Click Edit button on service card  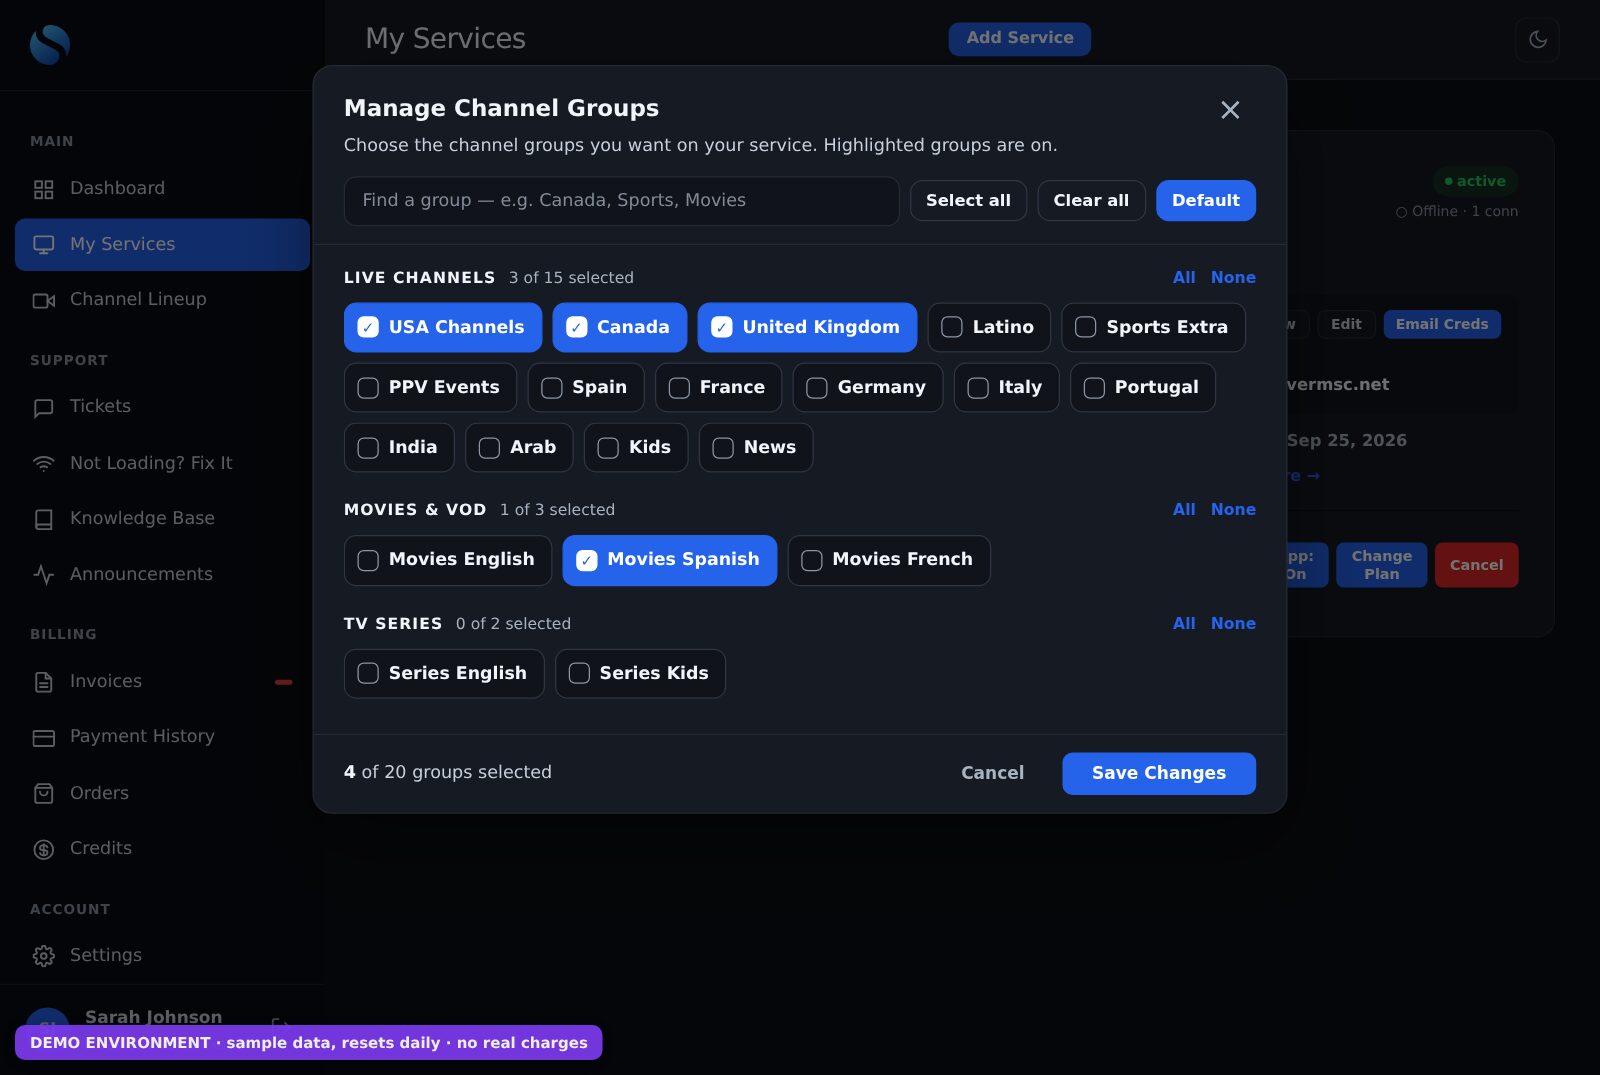(x=1346, y=325)
